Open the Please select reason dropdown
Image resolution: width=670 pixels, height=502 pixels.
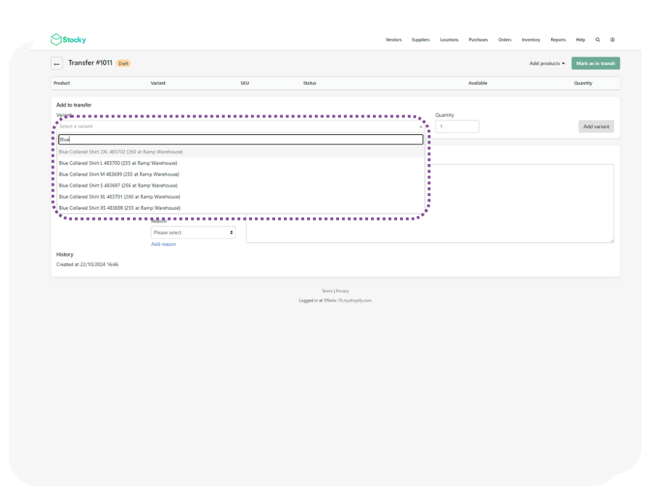pos(193,232)
